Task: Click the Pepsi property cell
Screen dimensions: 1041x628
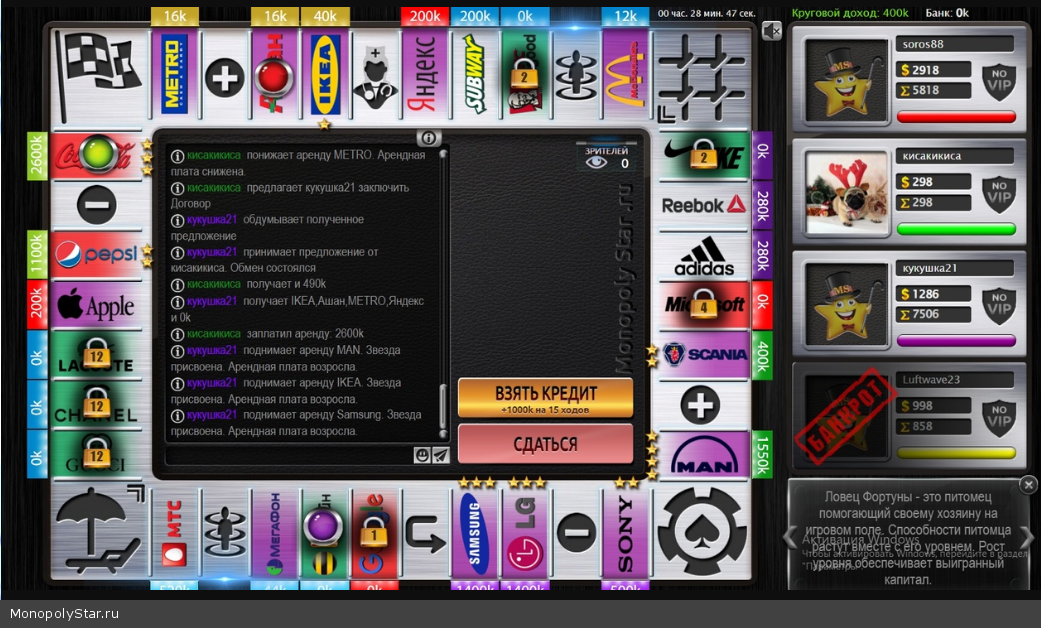Action: pyautogui.click(x=97, y=256)
